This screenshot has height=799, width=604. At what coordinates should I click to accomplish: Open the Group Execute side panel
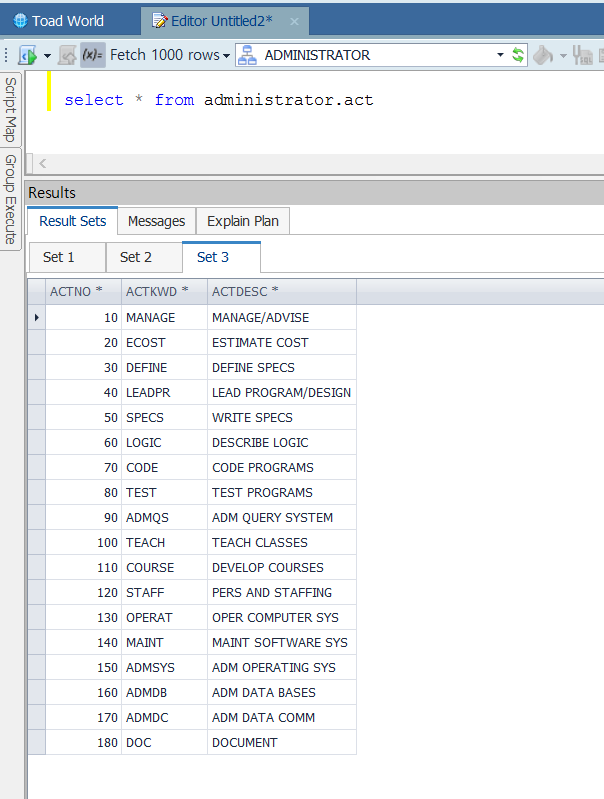coord(11,199)
